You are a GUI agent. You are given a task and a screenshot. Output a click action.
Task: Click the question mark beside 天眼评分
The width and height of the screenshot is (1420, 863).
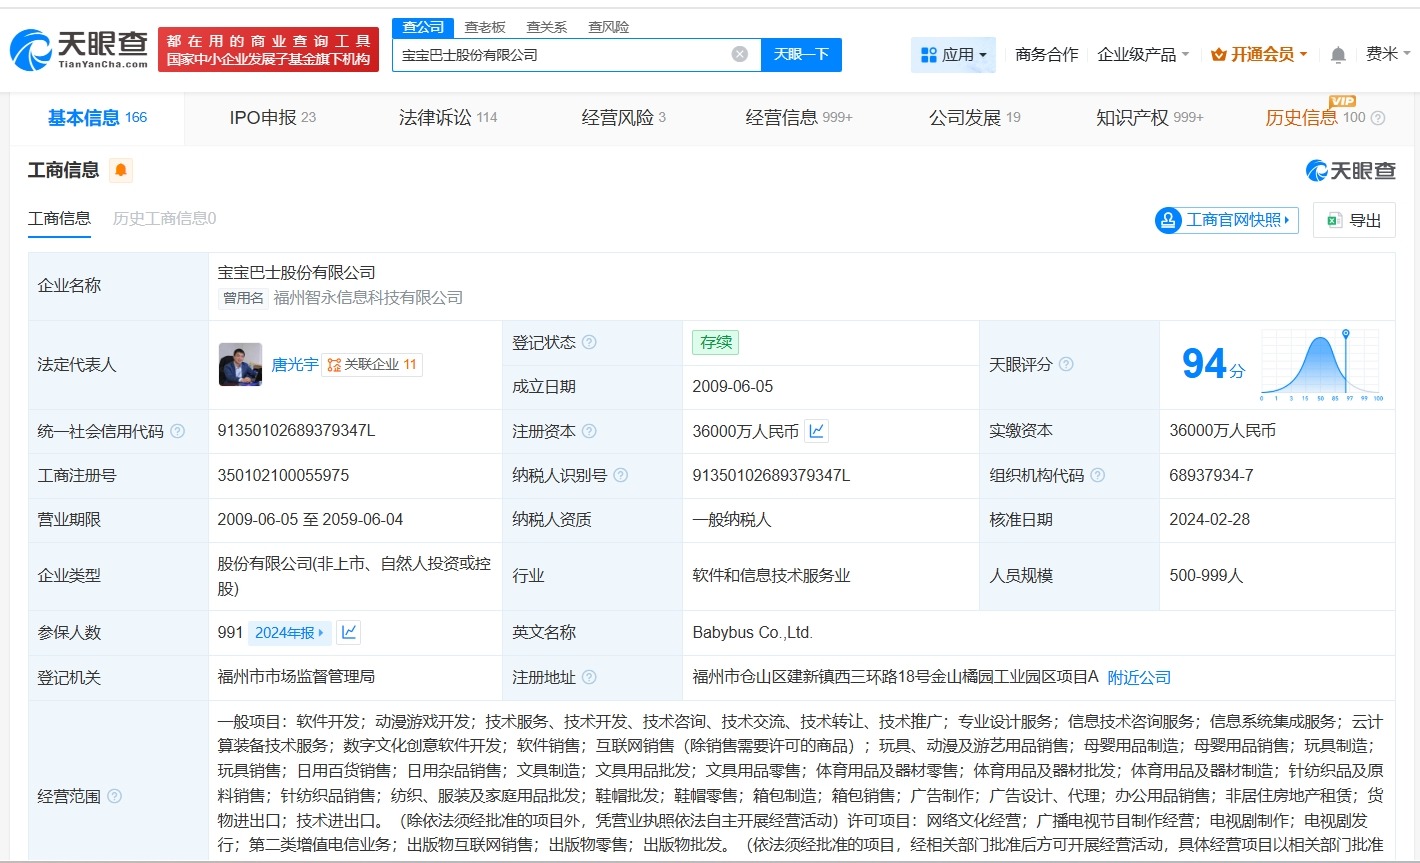tap(1068, 364)
